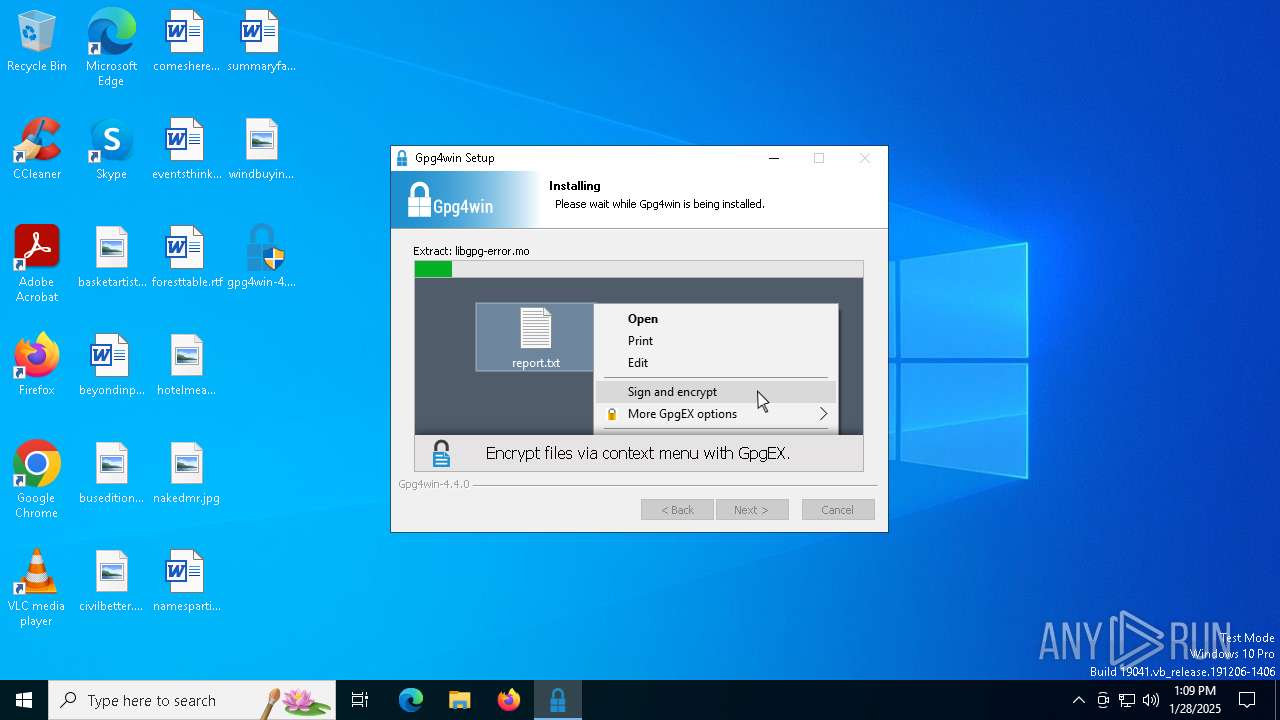This screenshot has height=720, width=1280.
Task: Open the notification center icon
Action: pos(1247,700)
